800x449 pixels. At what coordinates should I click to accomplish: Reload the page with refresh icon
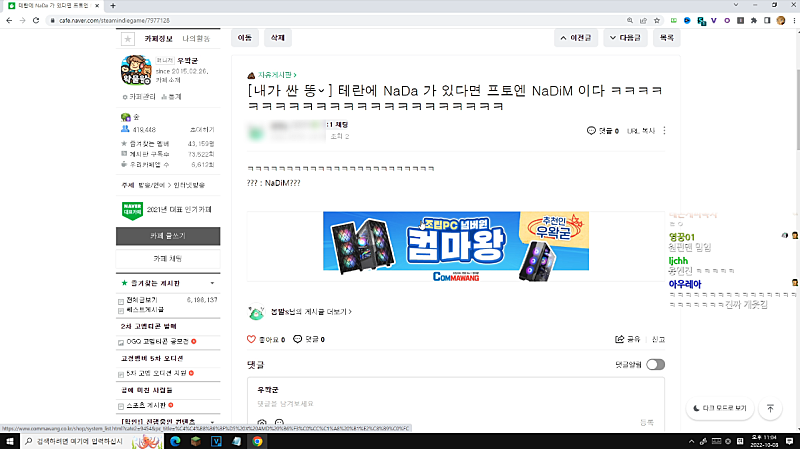click(36, 20)
